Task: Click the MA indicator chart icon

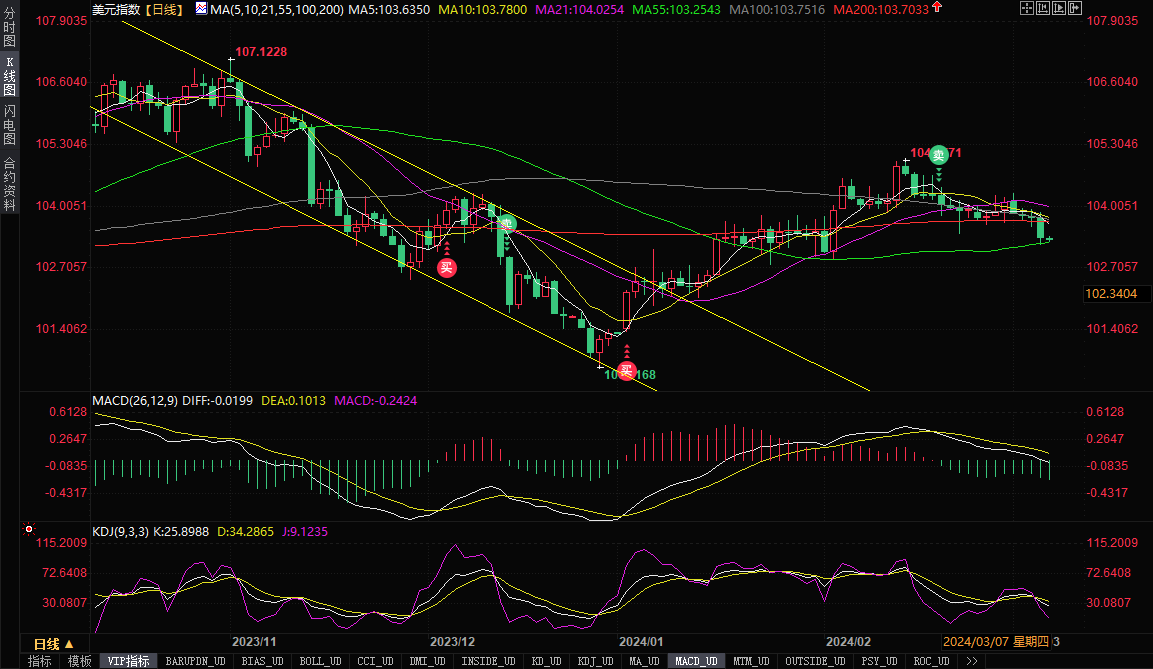Action: (x=201, y=9)
